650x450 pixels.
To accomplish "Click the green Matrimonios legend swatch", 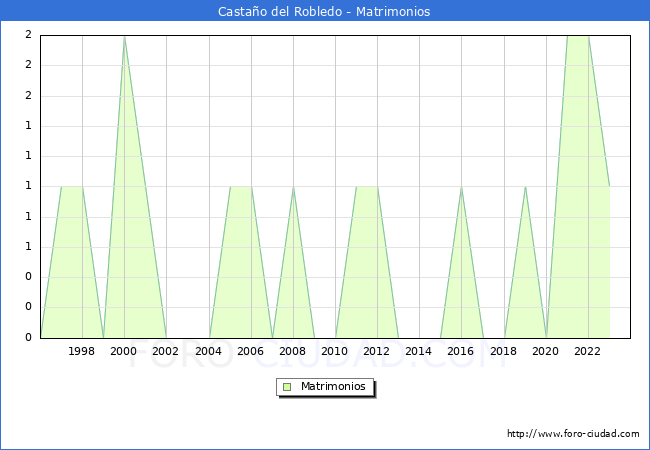I will tap(287, 387).
